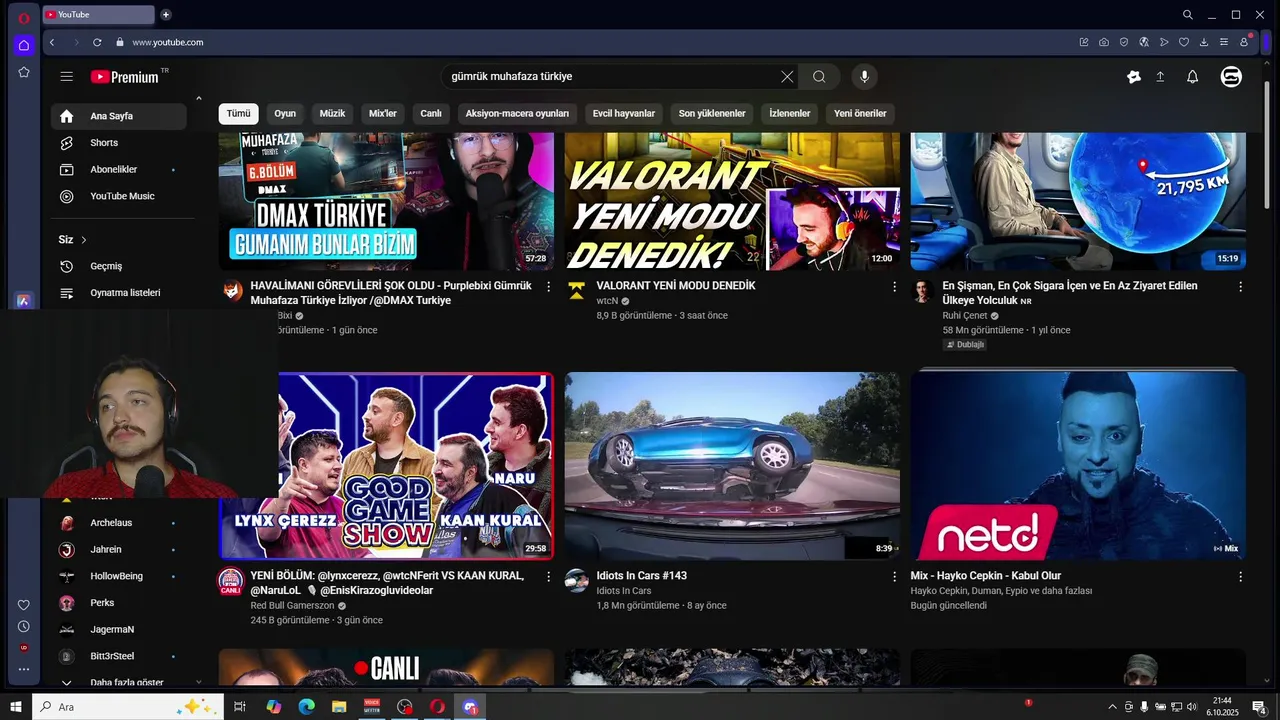Click the address bar URL
The image size is (1280, 720).
click(x=168, y=42)
